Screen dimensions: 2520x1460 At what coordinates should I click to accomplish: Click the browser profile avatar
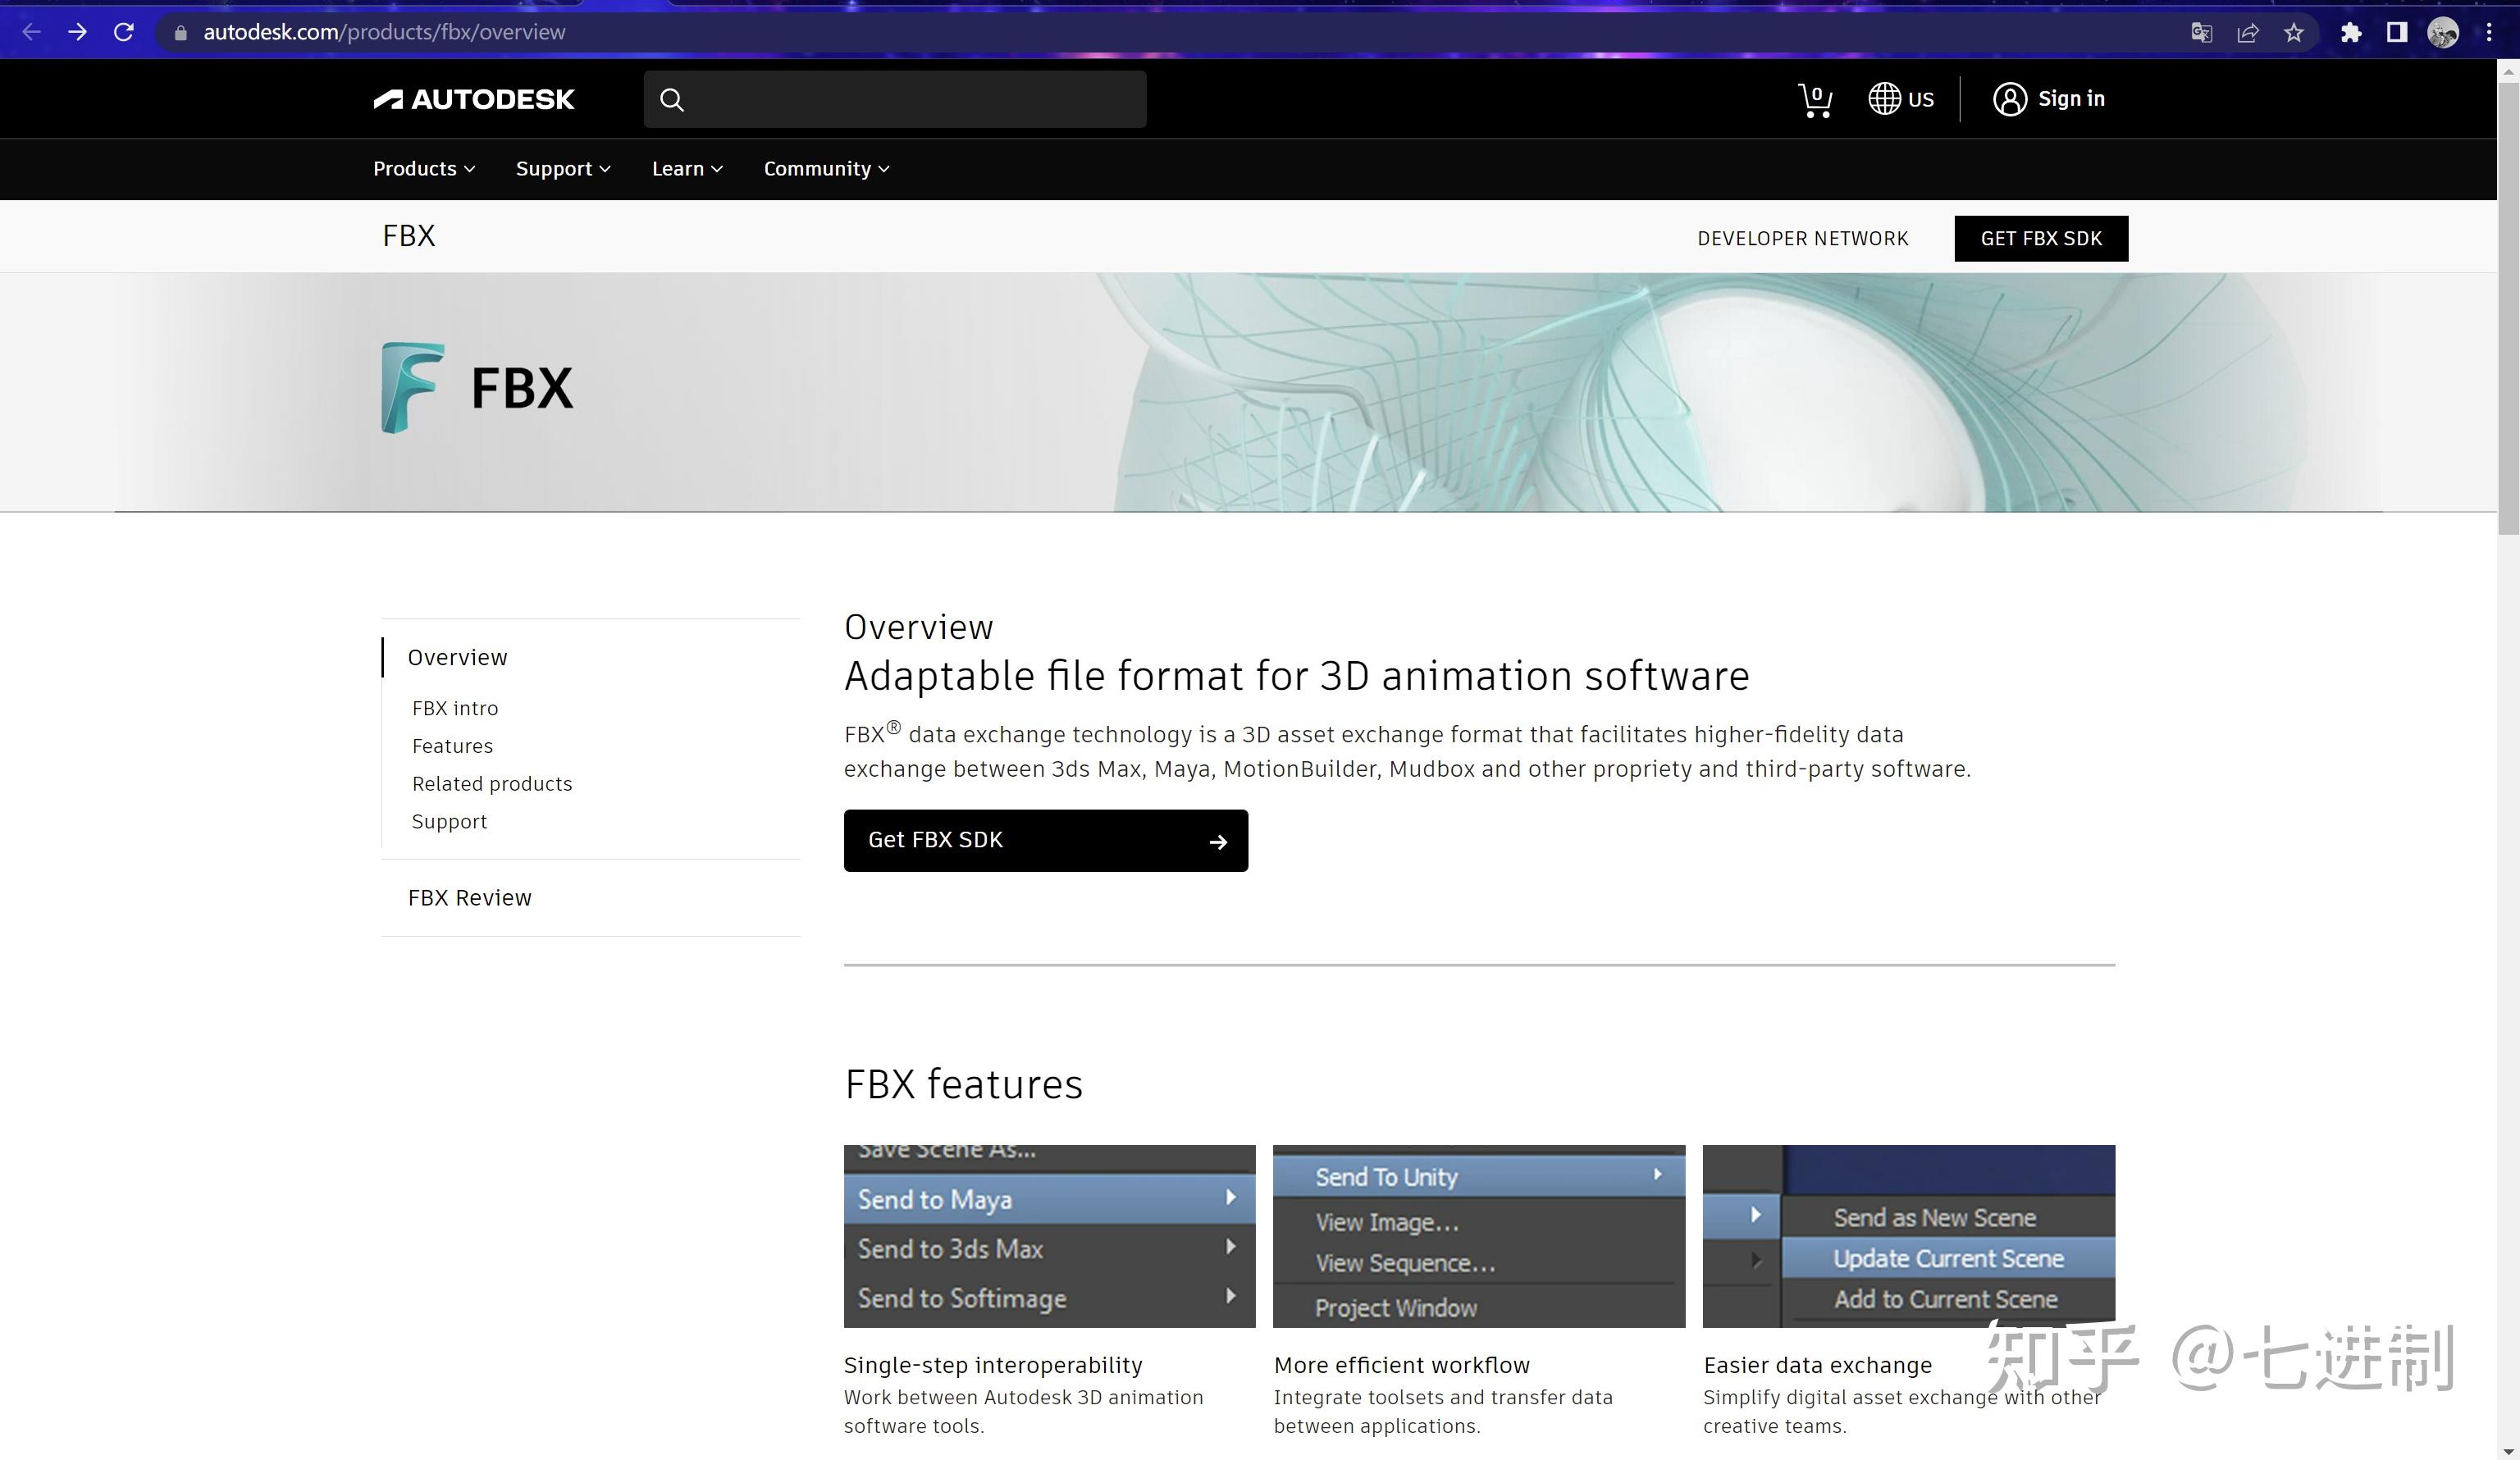coord(2443,31)
